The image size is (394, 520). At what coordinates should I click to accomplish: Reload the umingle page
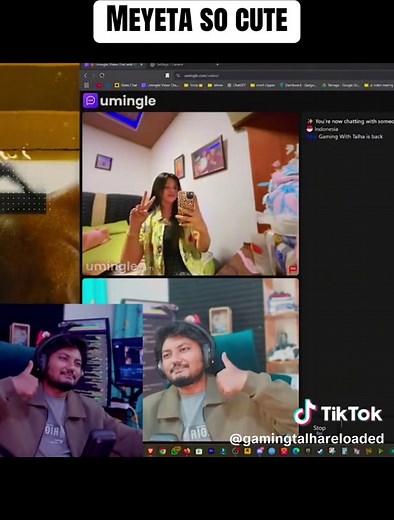[x=102, y=75]
